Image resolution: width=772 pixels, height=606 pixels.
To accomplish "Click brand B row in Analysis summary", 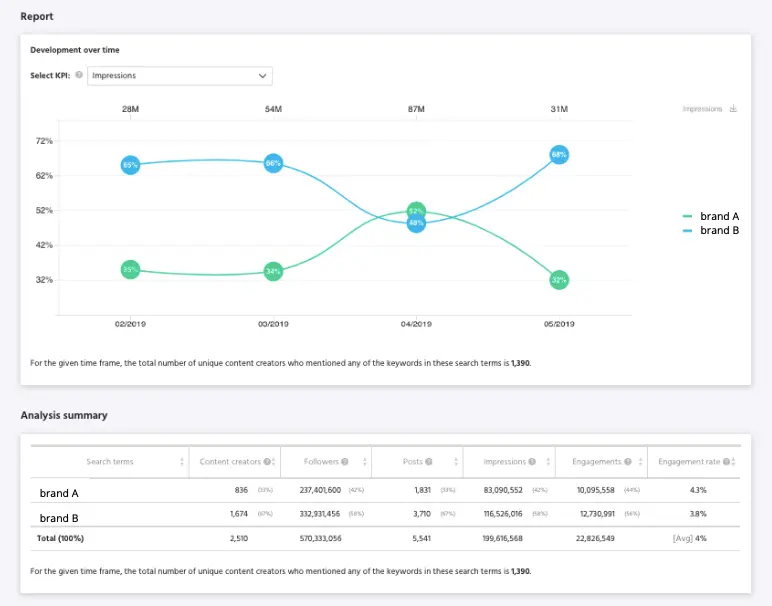I will pos(60,518).
